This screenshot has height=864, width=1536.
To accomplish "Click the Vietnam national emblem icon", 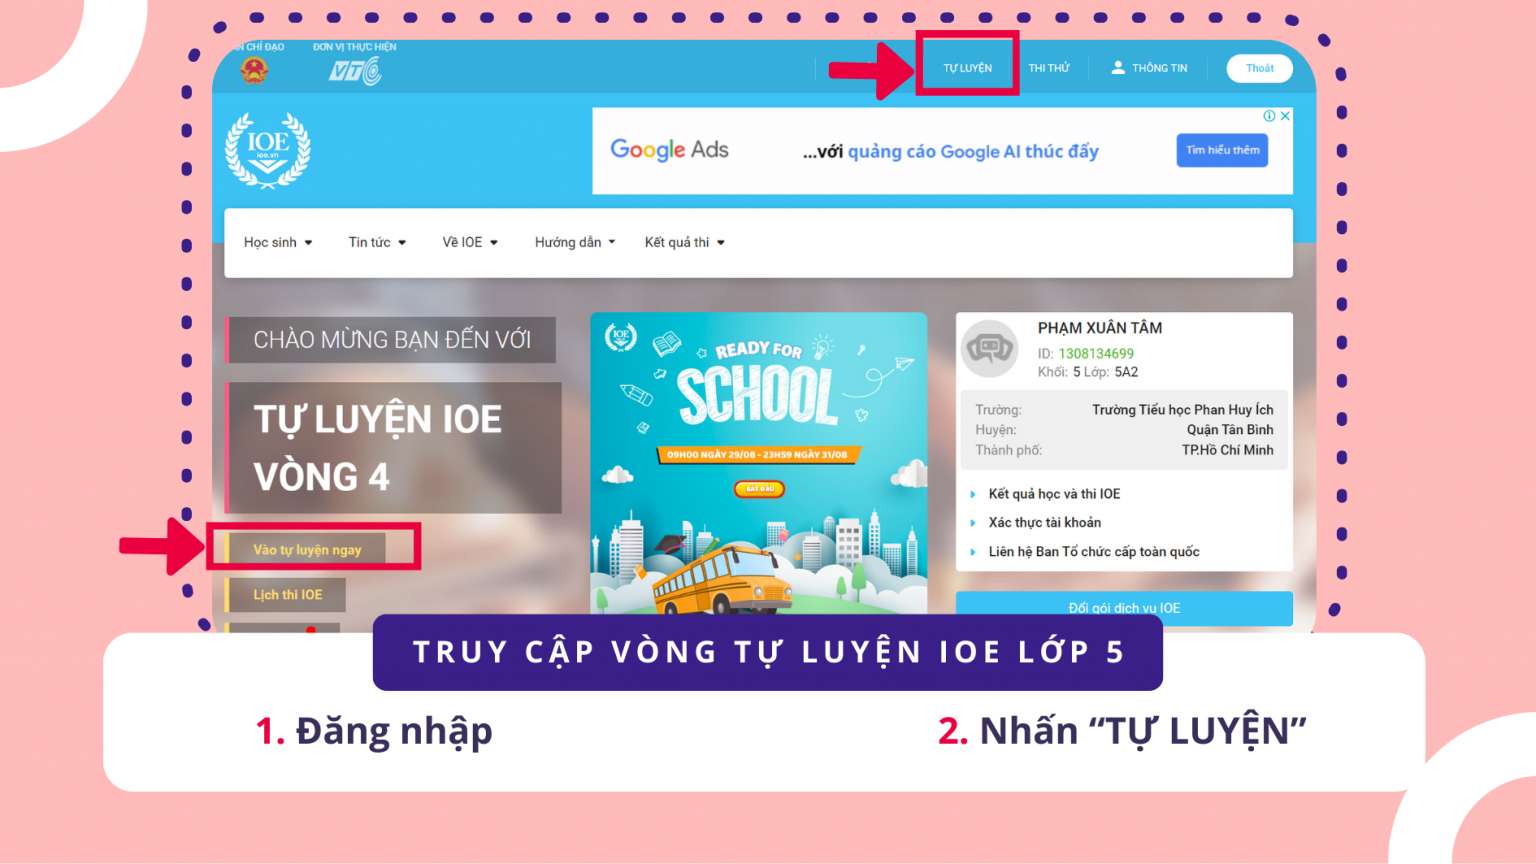I will click(x=256, y=68).
